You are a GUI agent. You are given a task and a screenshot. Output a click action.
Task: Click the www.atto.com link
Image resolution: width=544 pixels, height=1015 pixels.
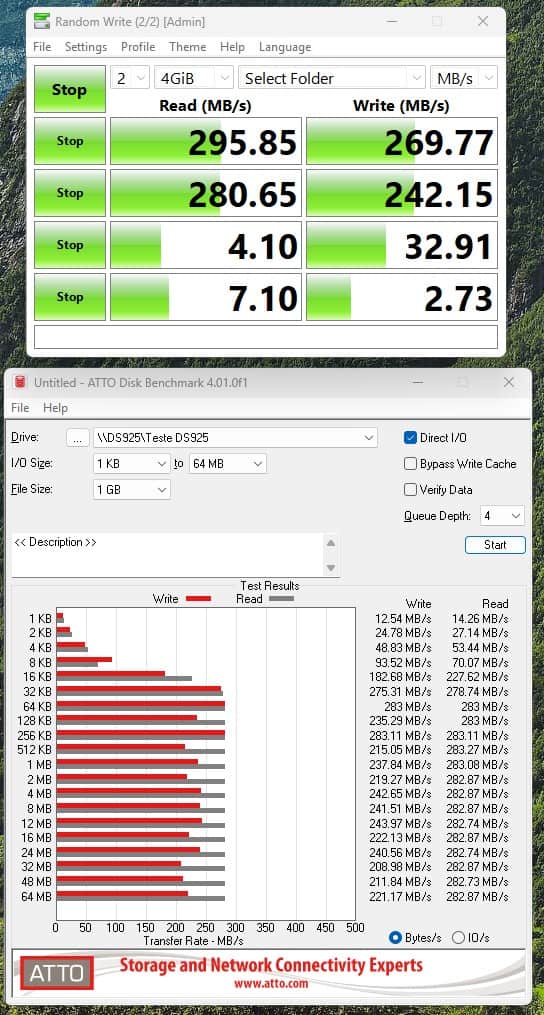[271, 984]
